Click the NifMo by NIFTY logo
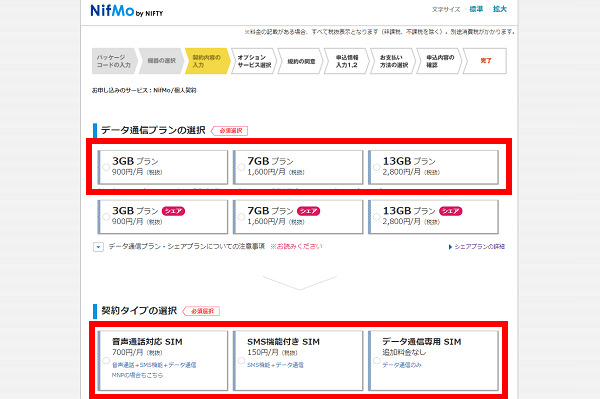Image resolution: width=600 pixels, height=399 pixels. coord(127,11)
